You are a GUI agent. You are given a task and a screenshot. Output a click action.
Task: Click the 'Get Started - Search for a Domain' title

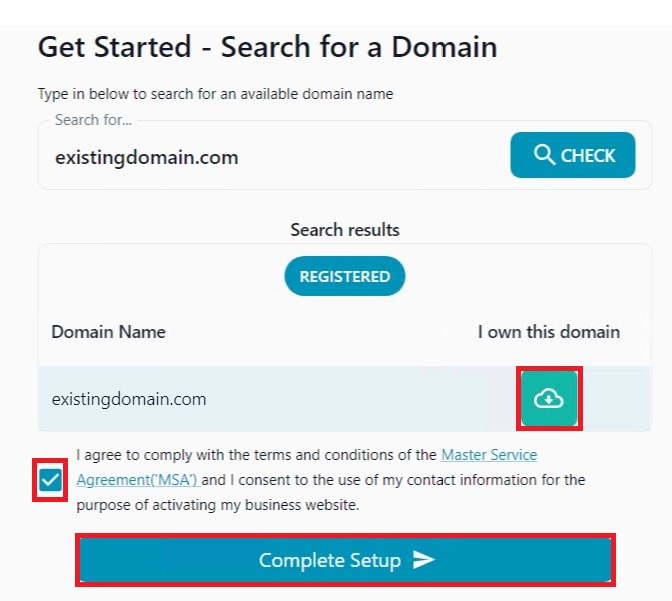click(x=267, y=47)
